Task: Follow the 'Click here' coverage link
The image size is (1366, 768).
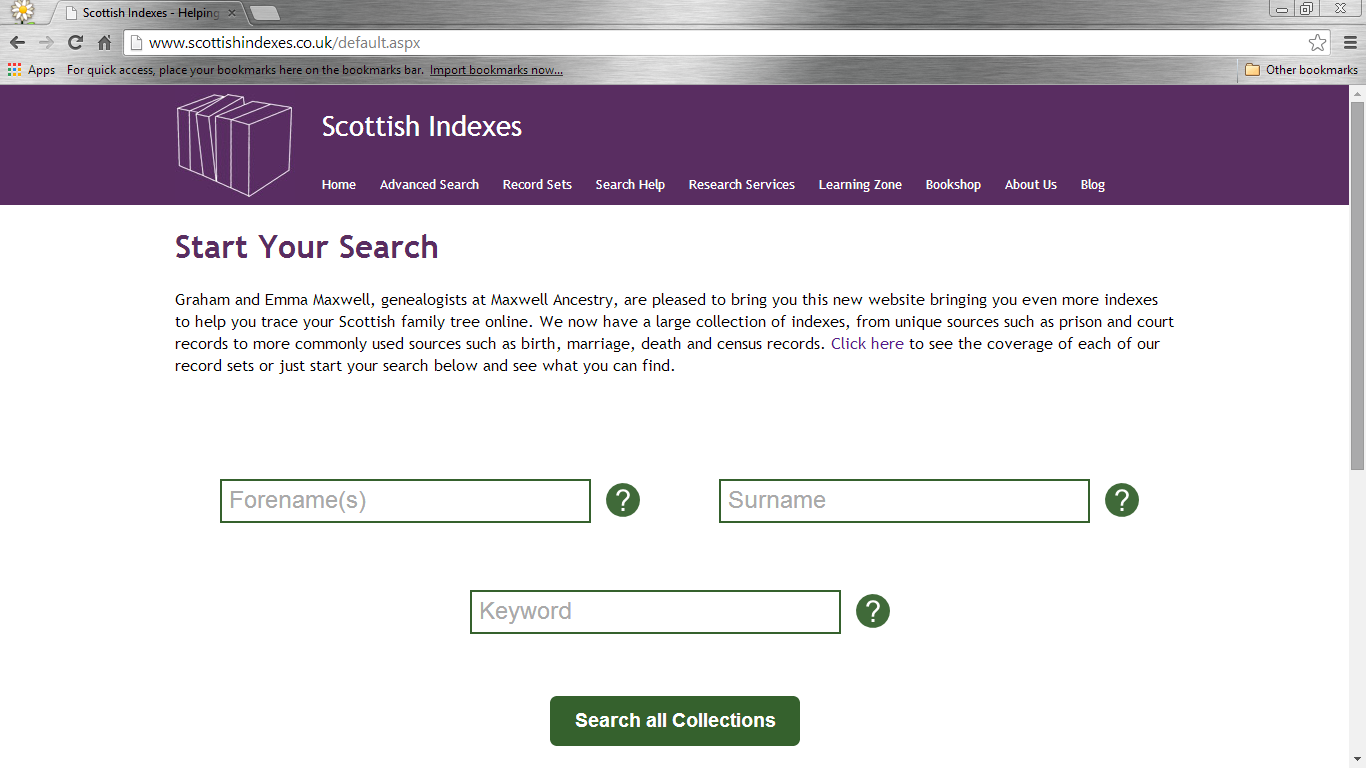Action: click(x=867, y=344)
